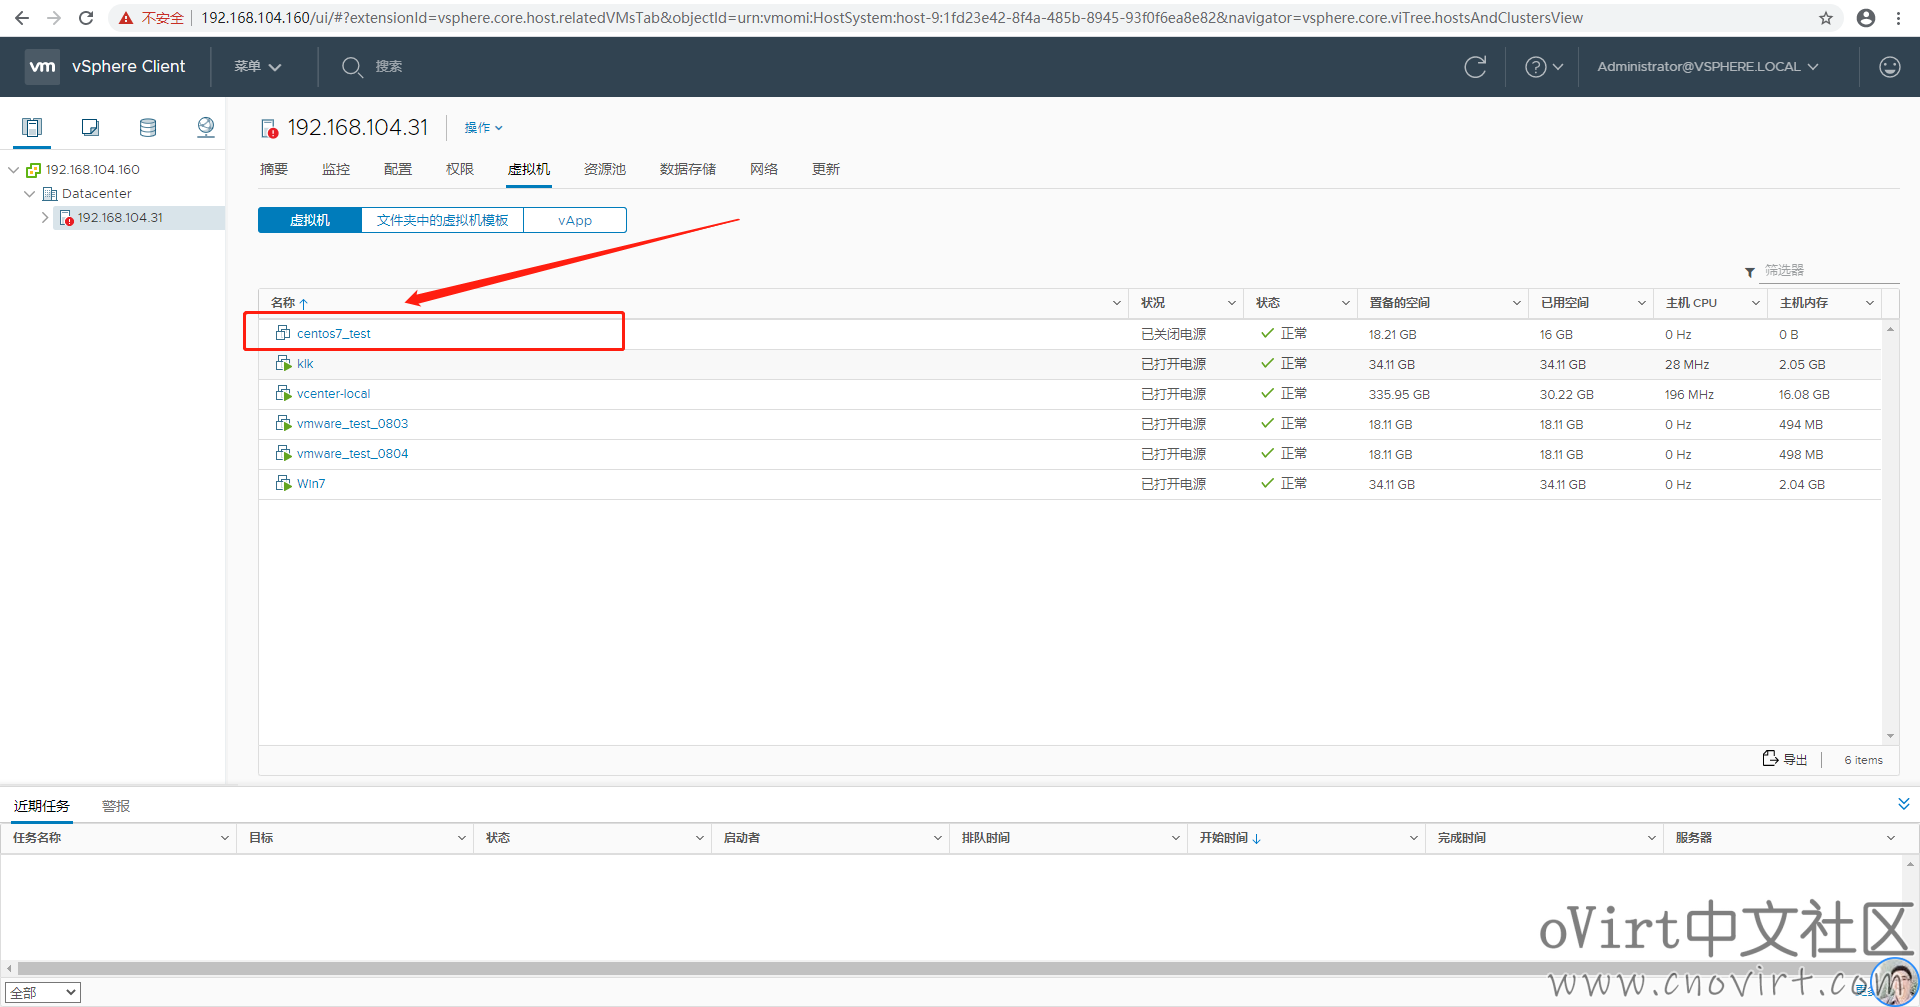Open the Administrator@VSPHERE.LOCAL user menu
Viewport: 1920px width, 1007px height.
point(1708,66)
